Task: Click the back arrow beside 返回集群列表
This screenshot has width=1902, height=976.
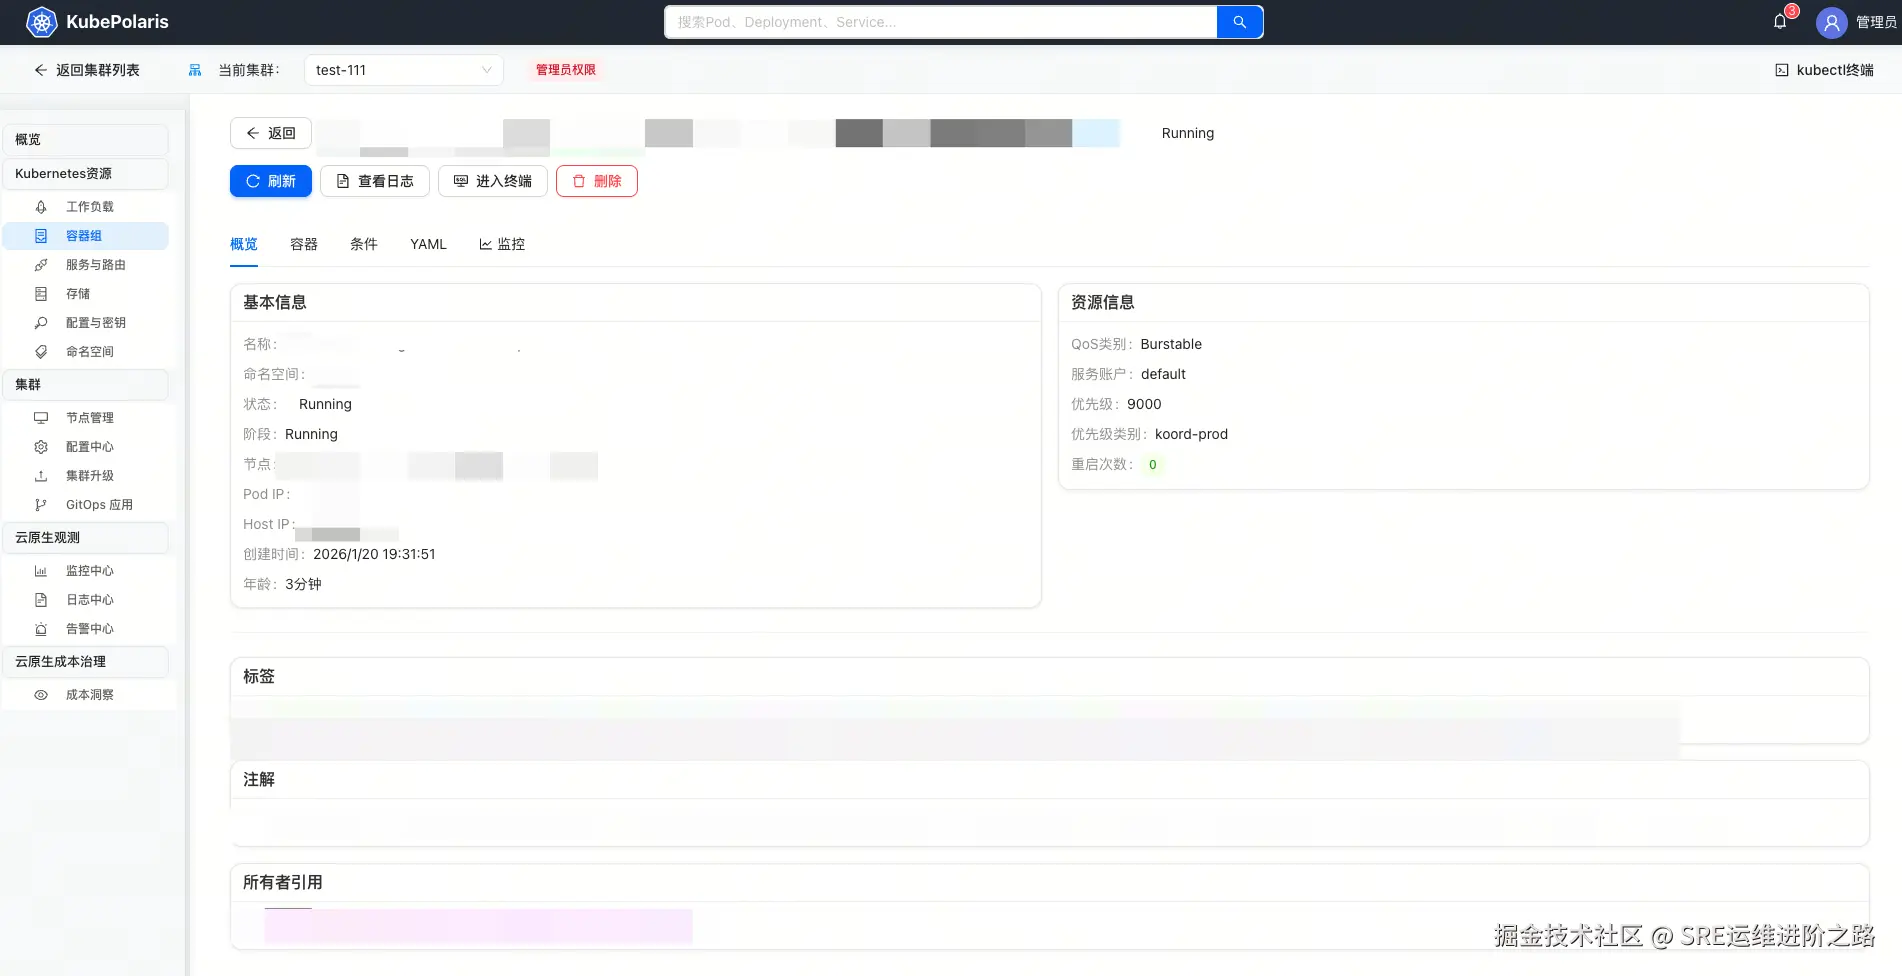Action: 40,70
